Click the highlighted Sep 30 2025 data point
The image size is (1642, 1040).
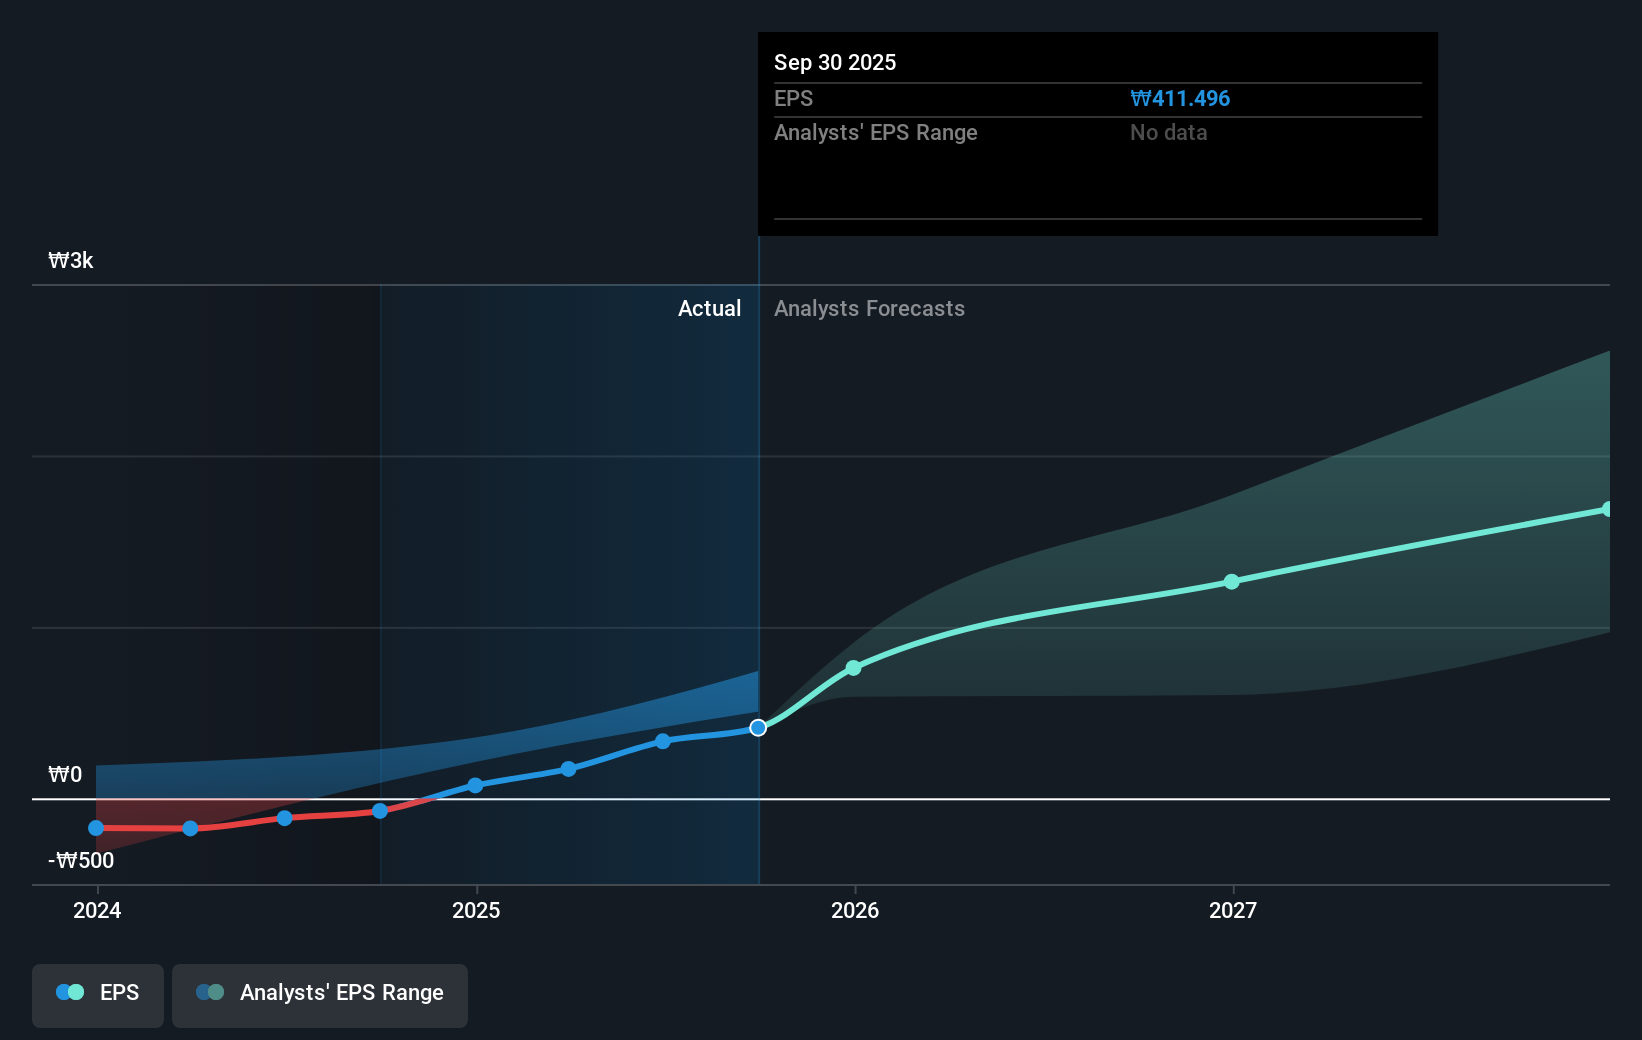[758, 727]
